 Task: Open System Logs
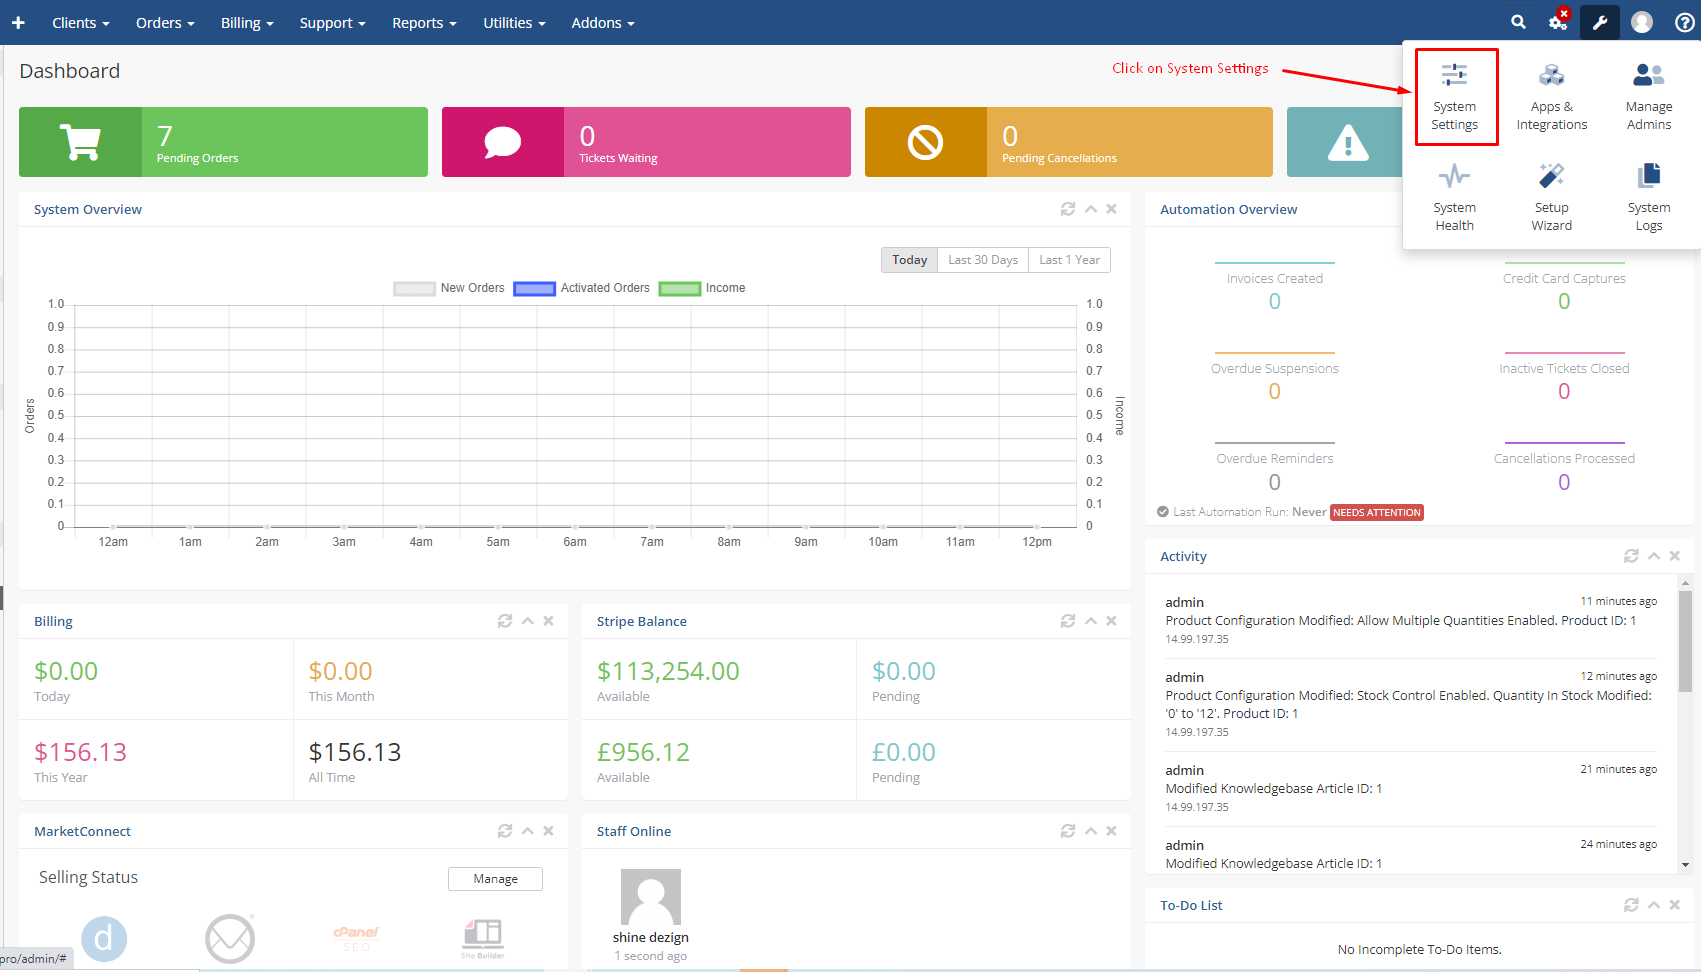pyautogui.click(x=1648, y=198)
